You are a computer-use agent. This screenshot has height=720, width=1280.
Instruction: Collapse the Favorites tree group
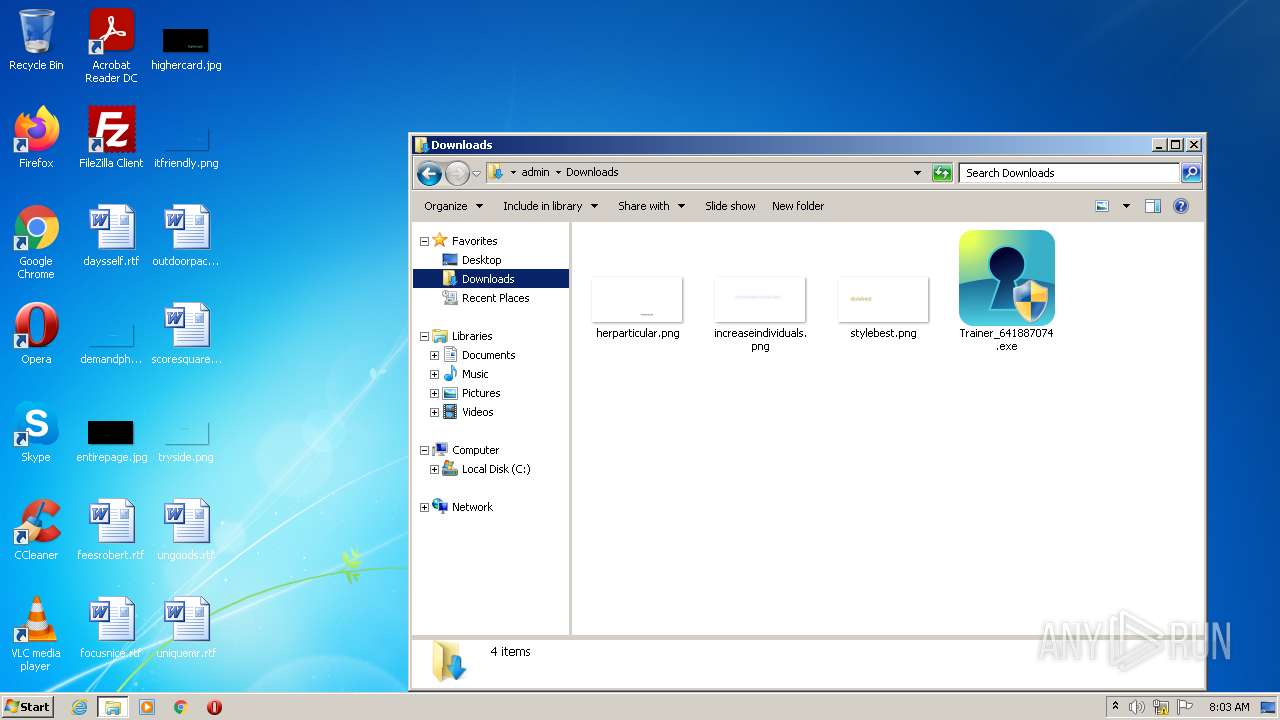(x=424, y=241)
